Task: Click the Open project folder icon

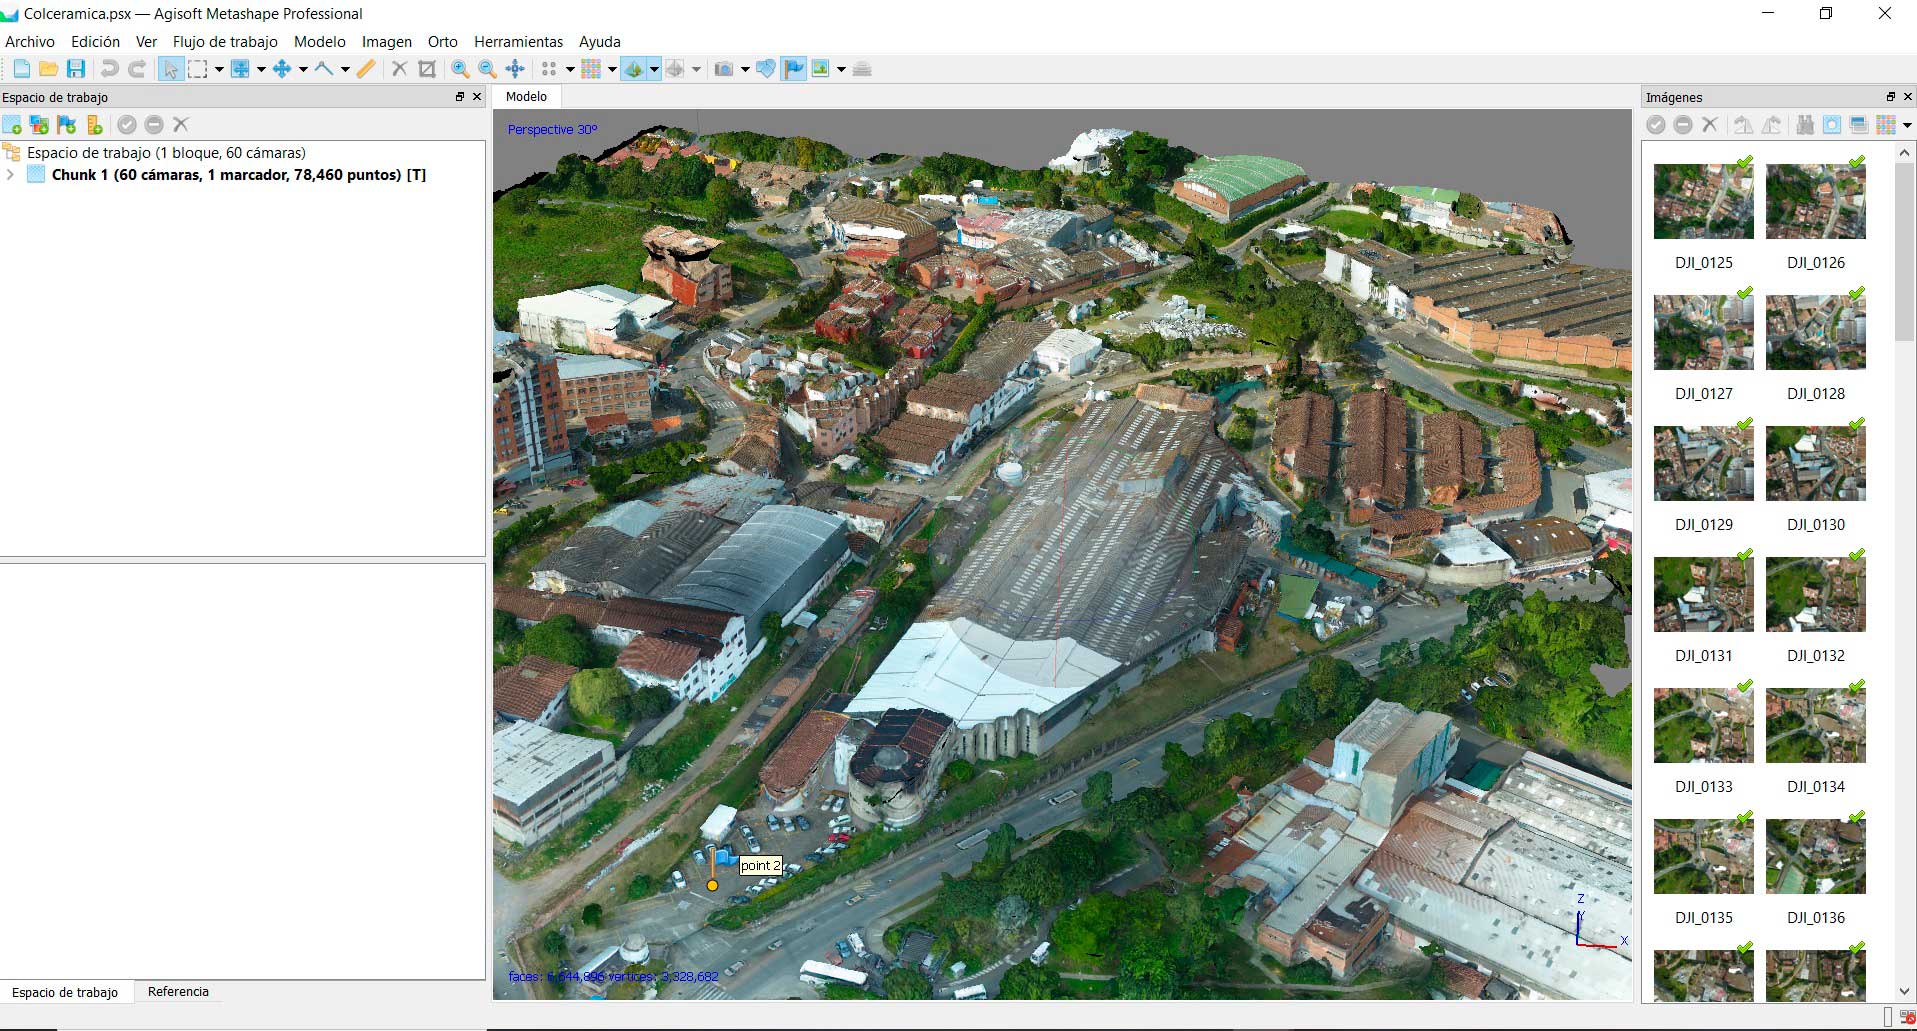Action: [x=48, y=69]
